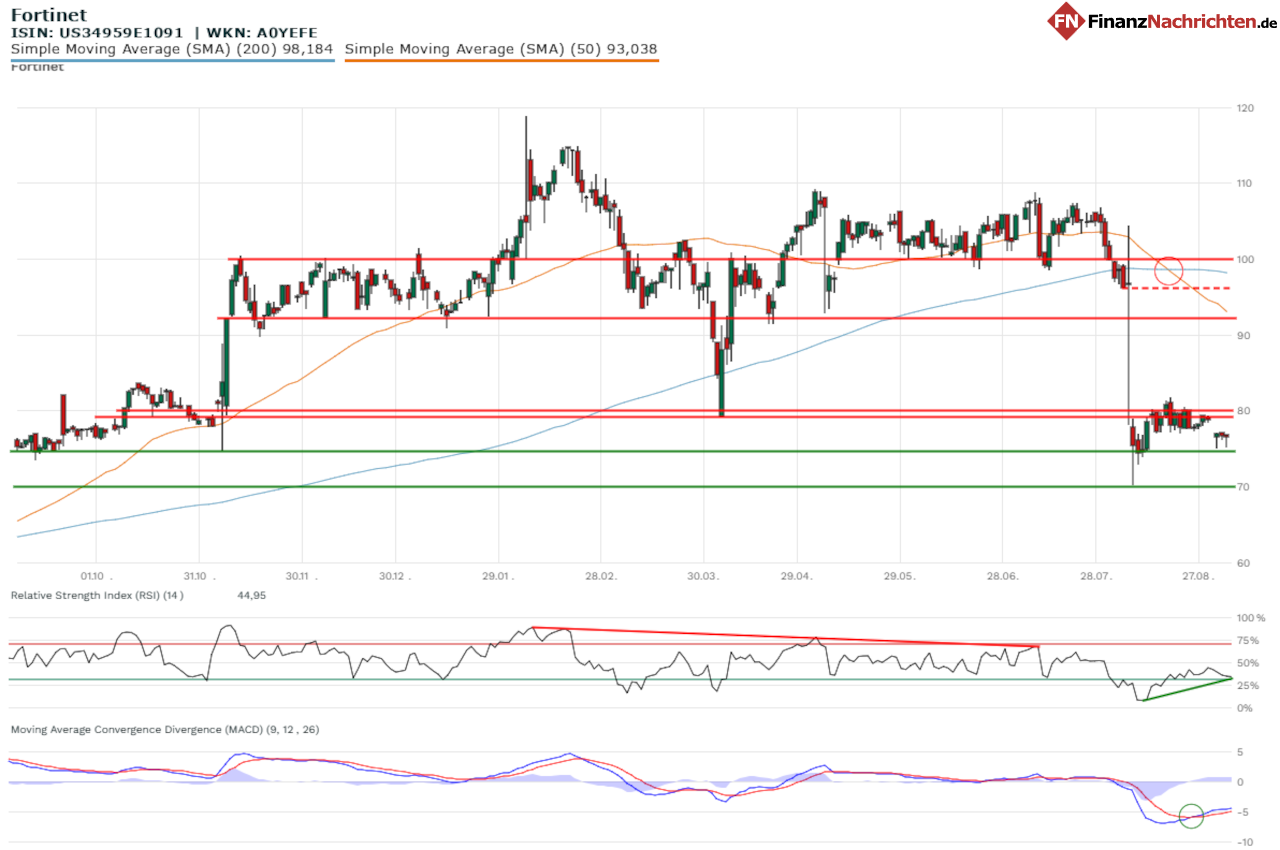The height and width of the screenshot is (850, 1280).
Task: Click the 01.10. date axis label
Action: 97,577
